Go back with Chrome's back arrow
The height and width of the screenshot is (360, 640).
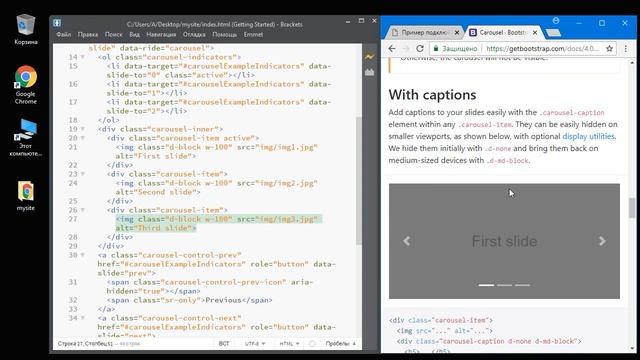click(392, 49)
